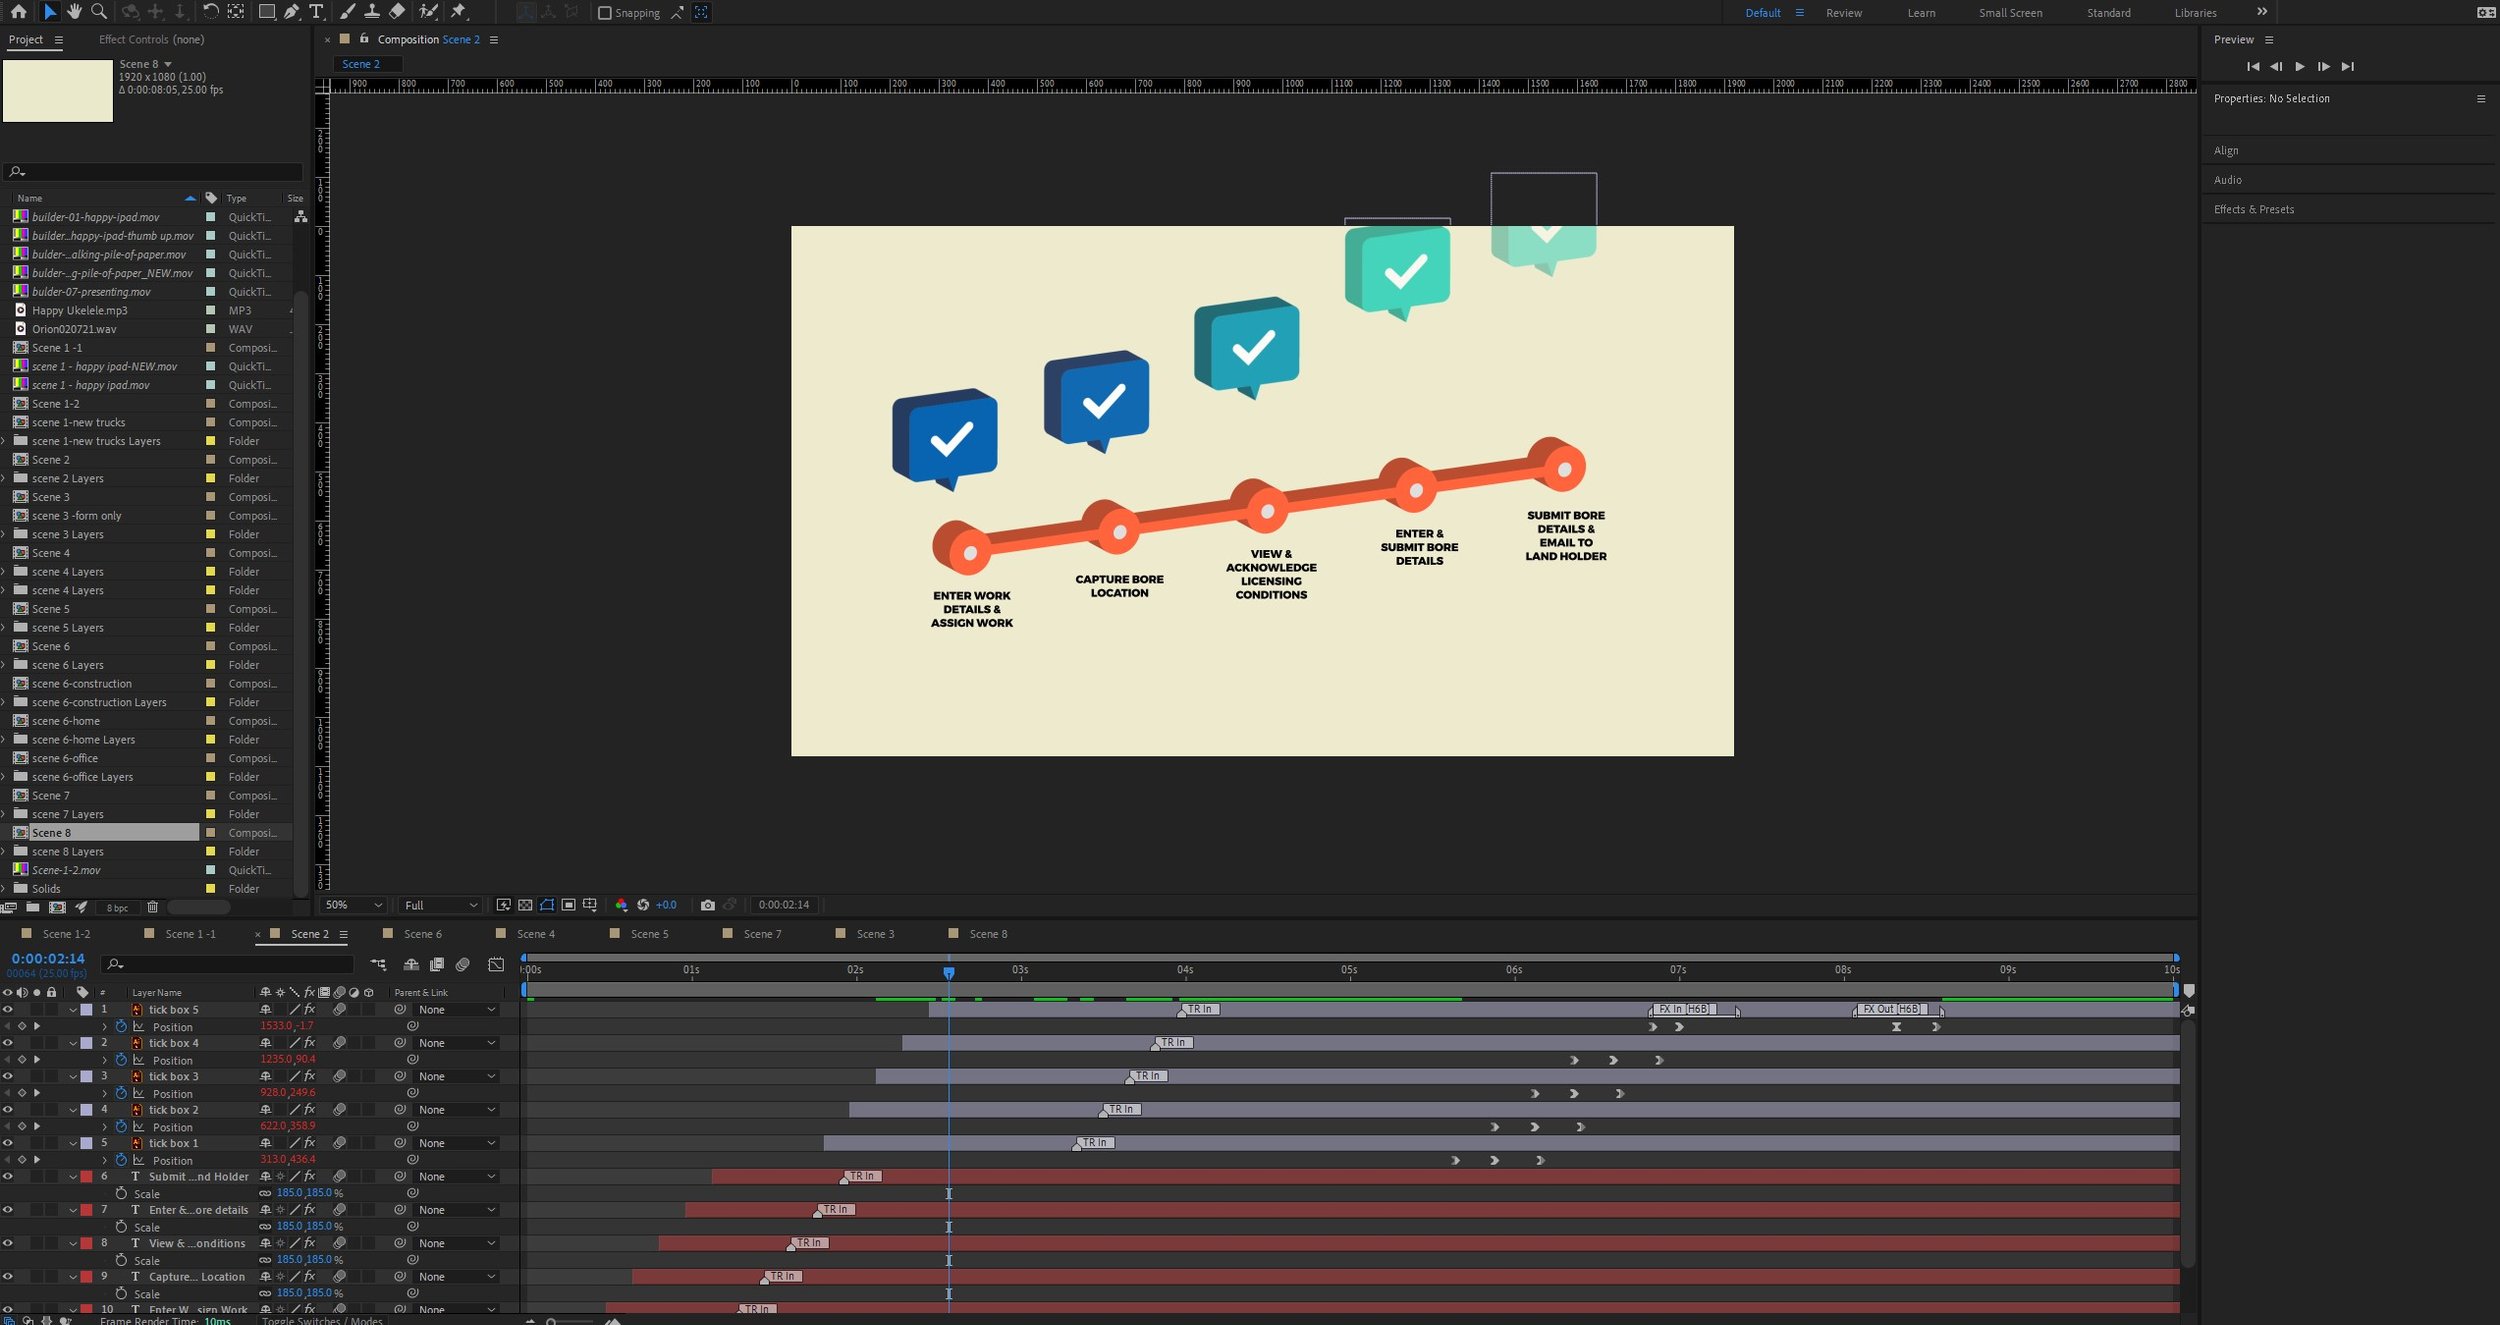The width and height of the screenshot is (2500, 1325).
Task: Hide the View &...onditions text layer
Action: pyautogui.click(x=8, y=1244)
